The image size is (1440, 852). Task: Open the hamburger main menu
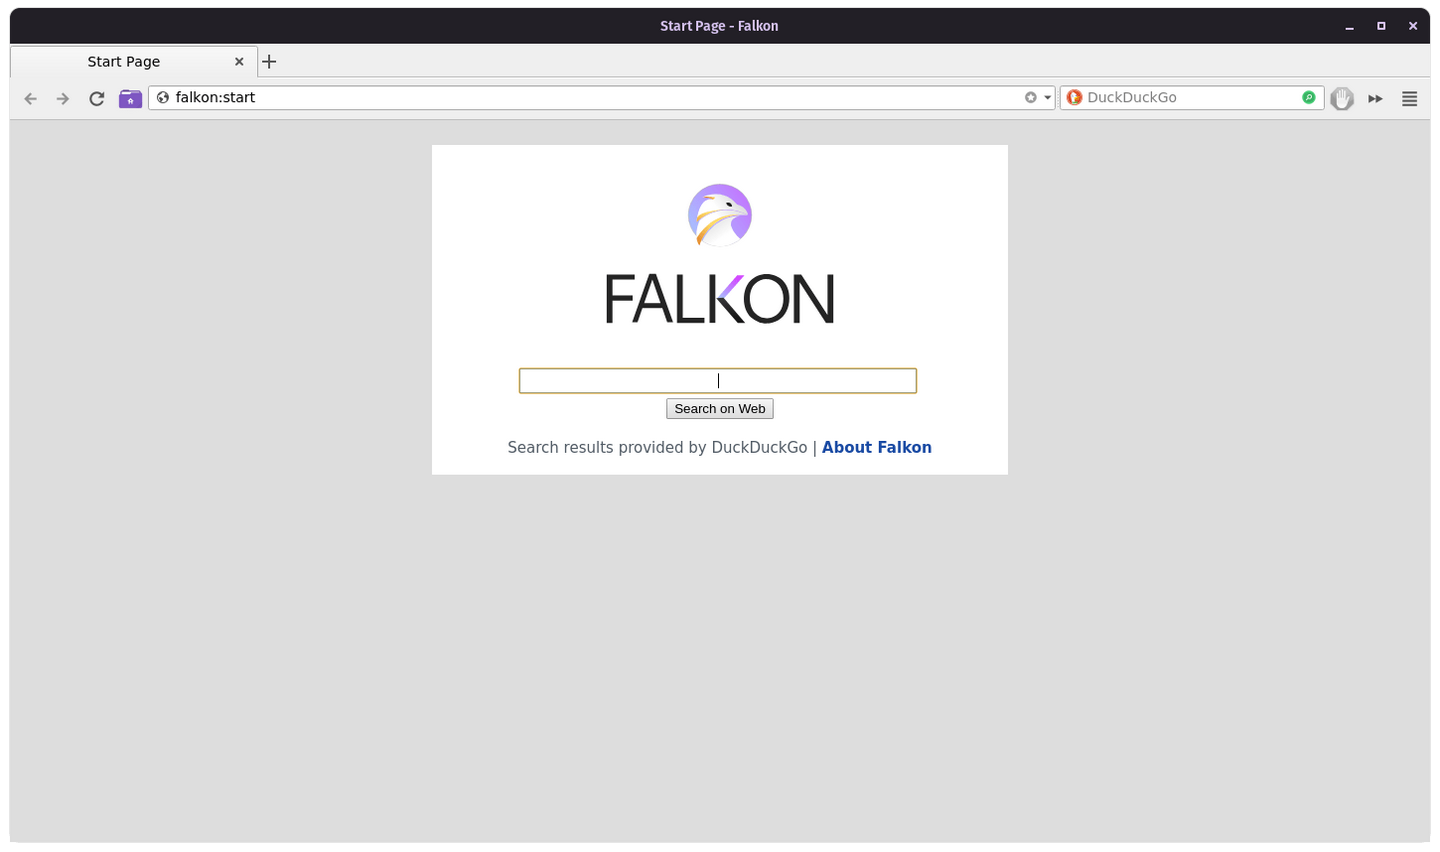[1409, 98]
